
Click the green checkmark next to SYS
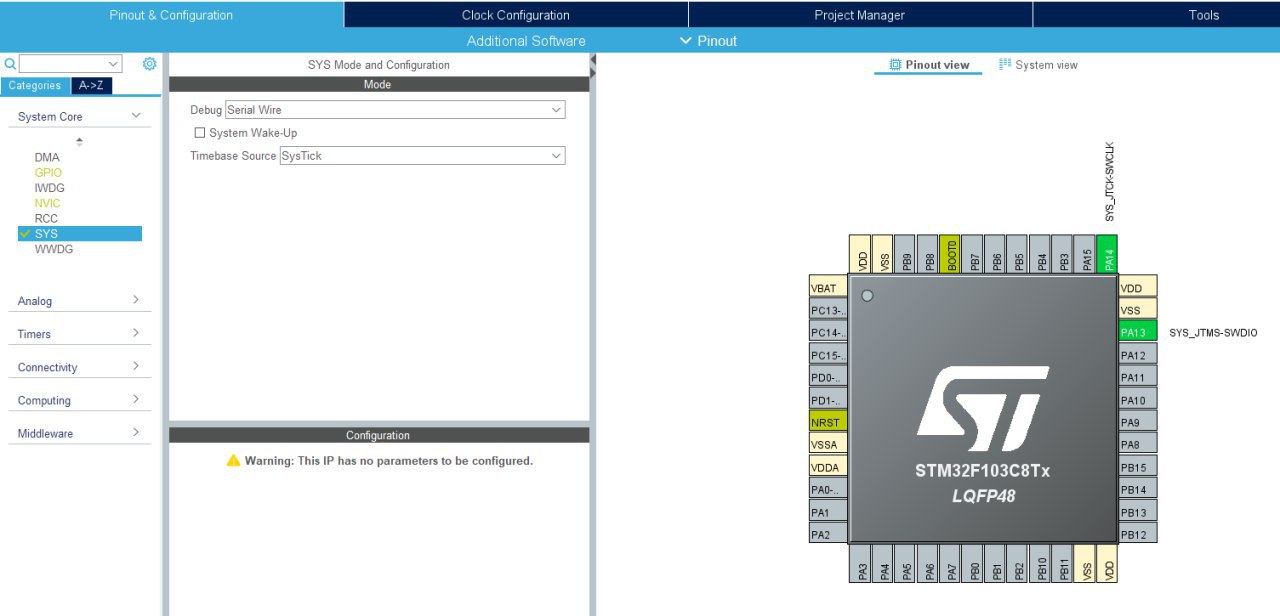click(24, 233)
